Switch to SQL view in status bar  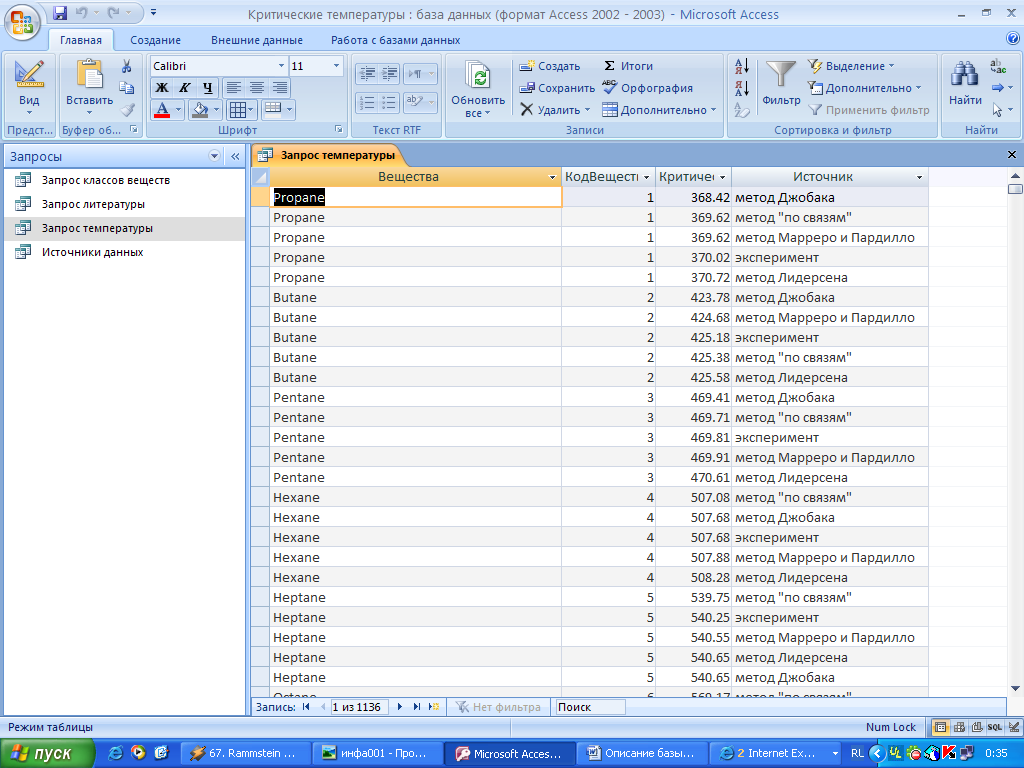(995, 727)
